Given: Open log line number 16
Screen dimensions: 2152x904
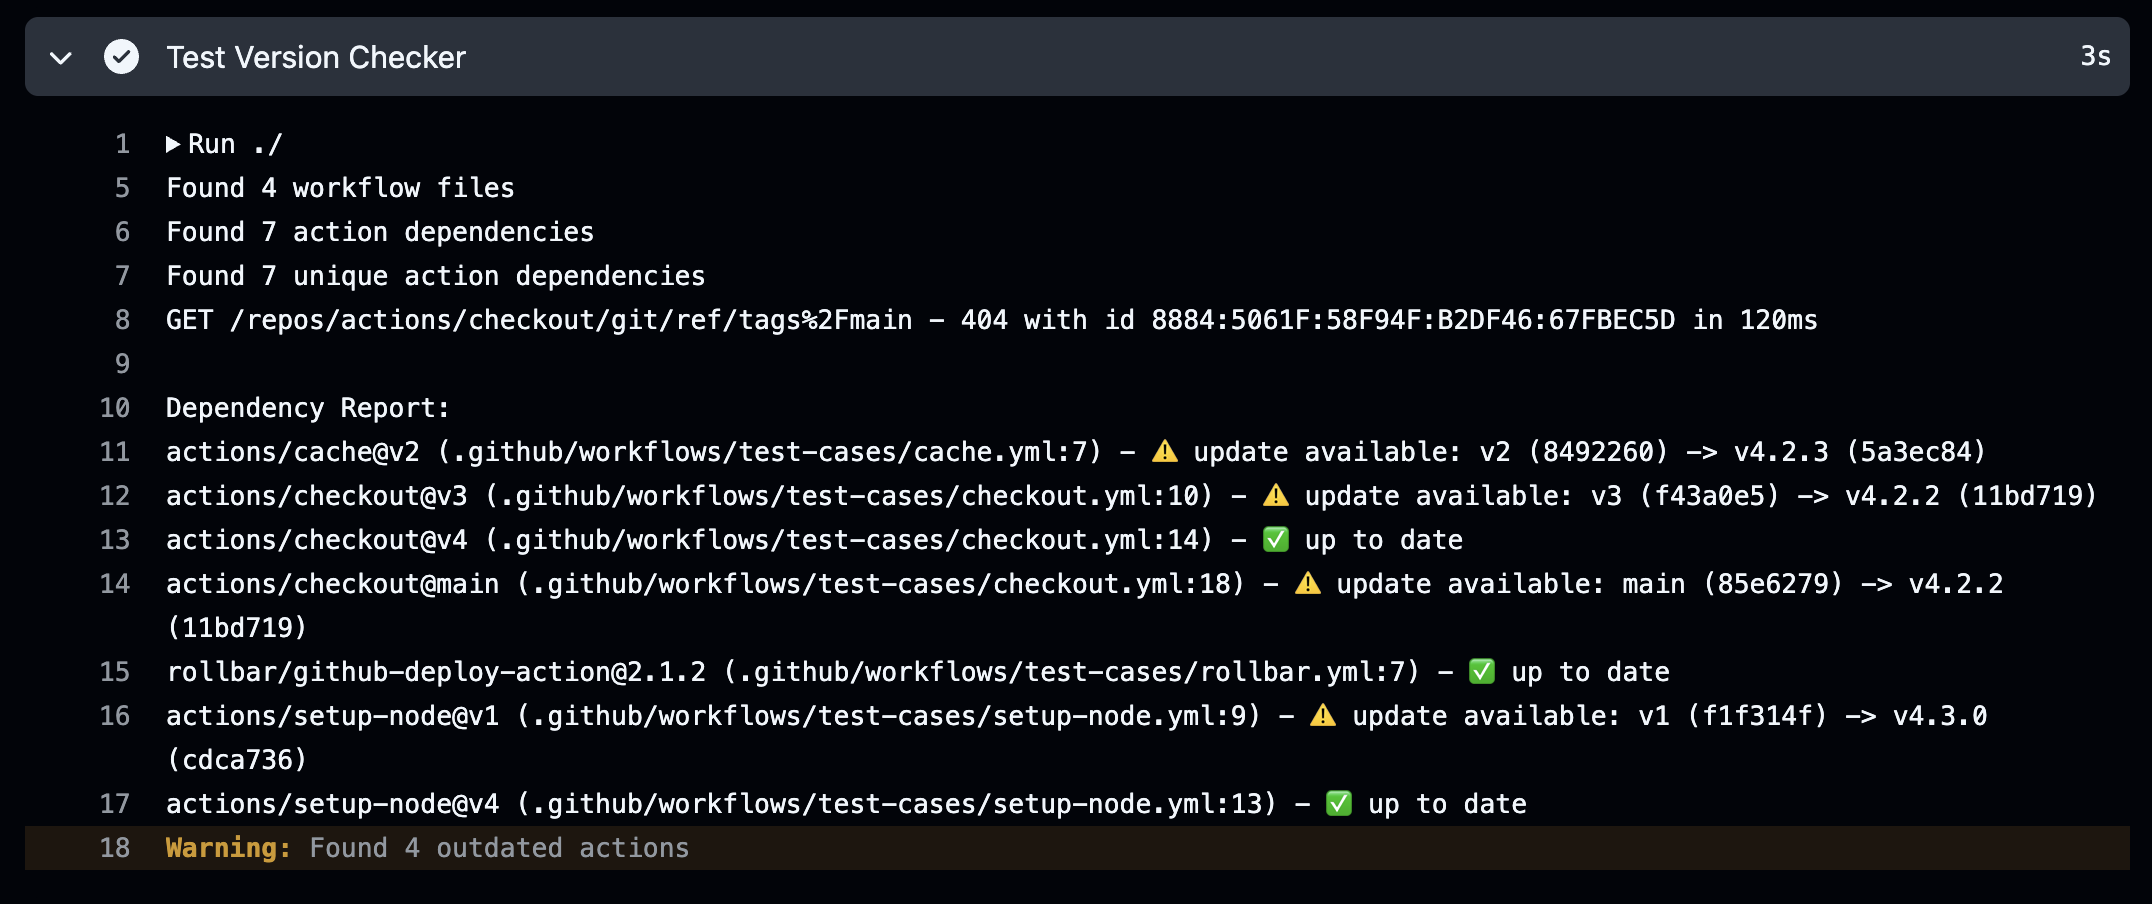Looking at the screenshot, I should tap(115, 716).
